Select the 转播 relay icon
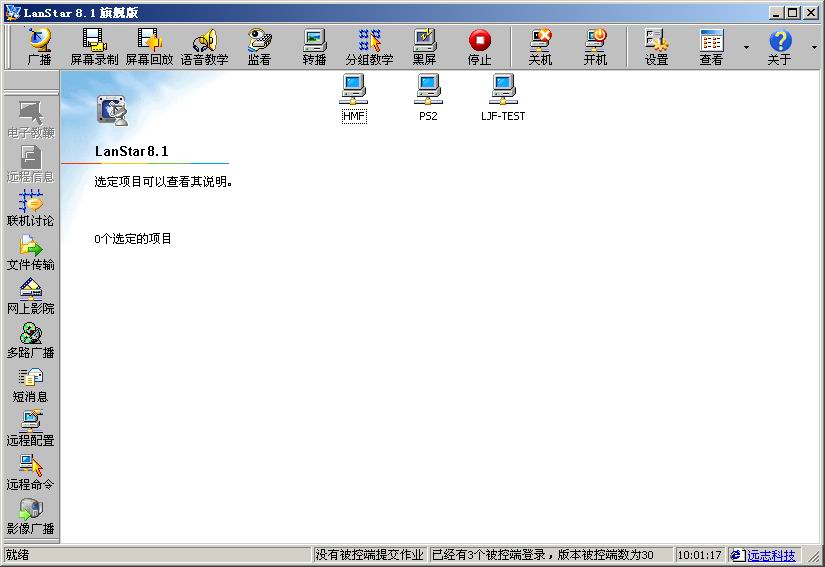 coord(314,46)
